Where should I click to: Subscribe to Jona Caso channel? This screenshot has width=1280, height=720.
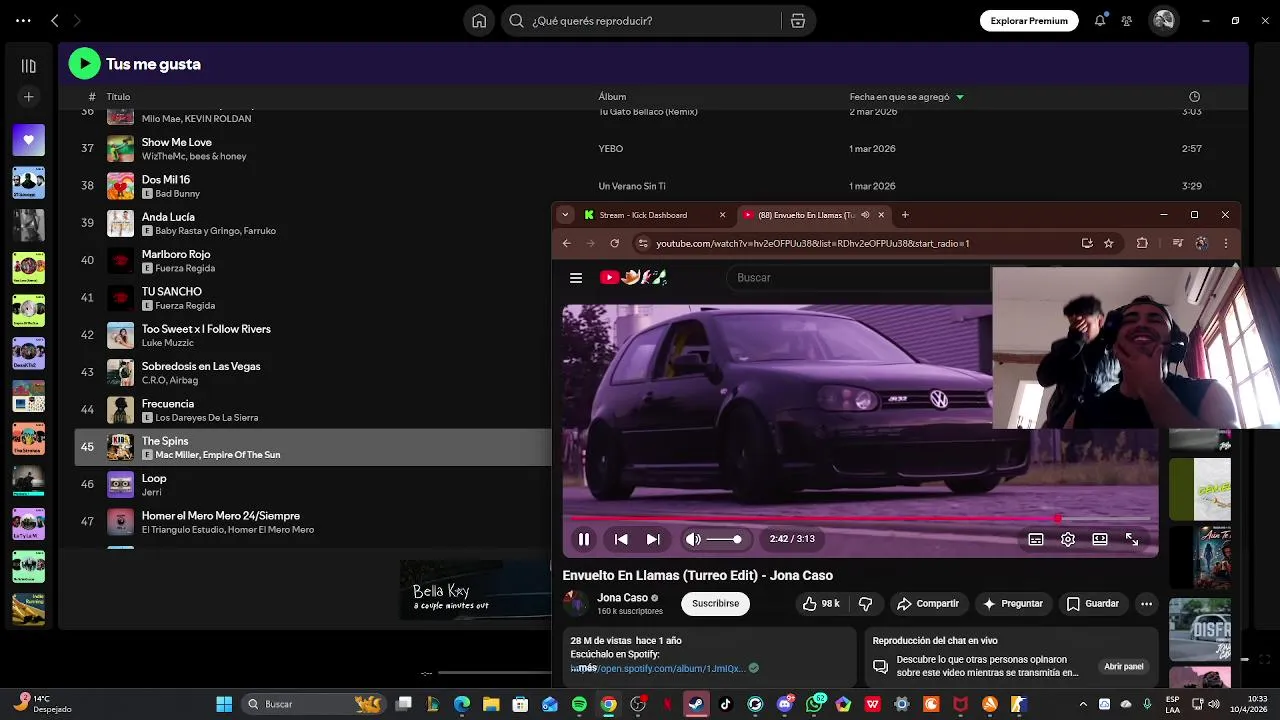click(715, 604)
